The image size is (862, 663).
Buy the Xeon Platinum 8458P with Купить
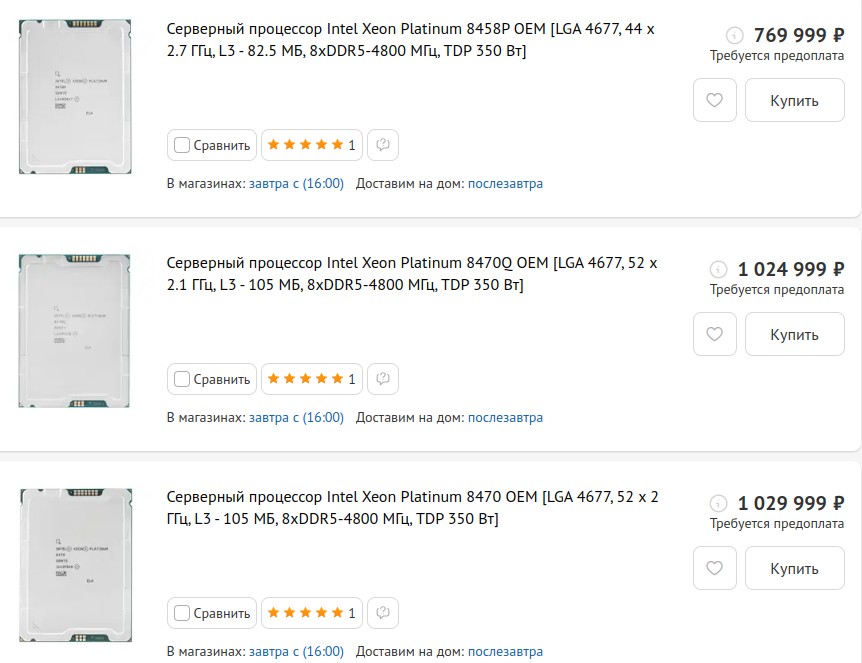[794, 100]
